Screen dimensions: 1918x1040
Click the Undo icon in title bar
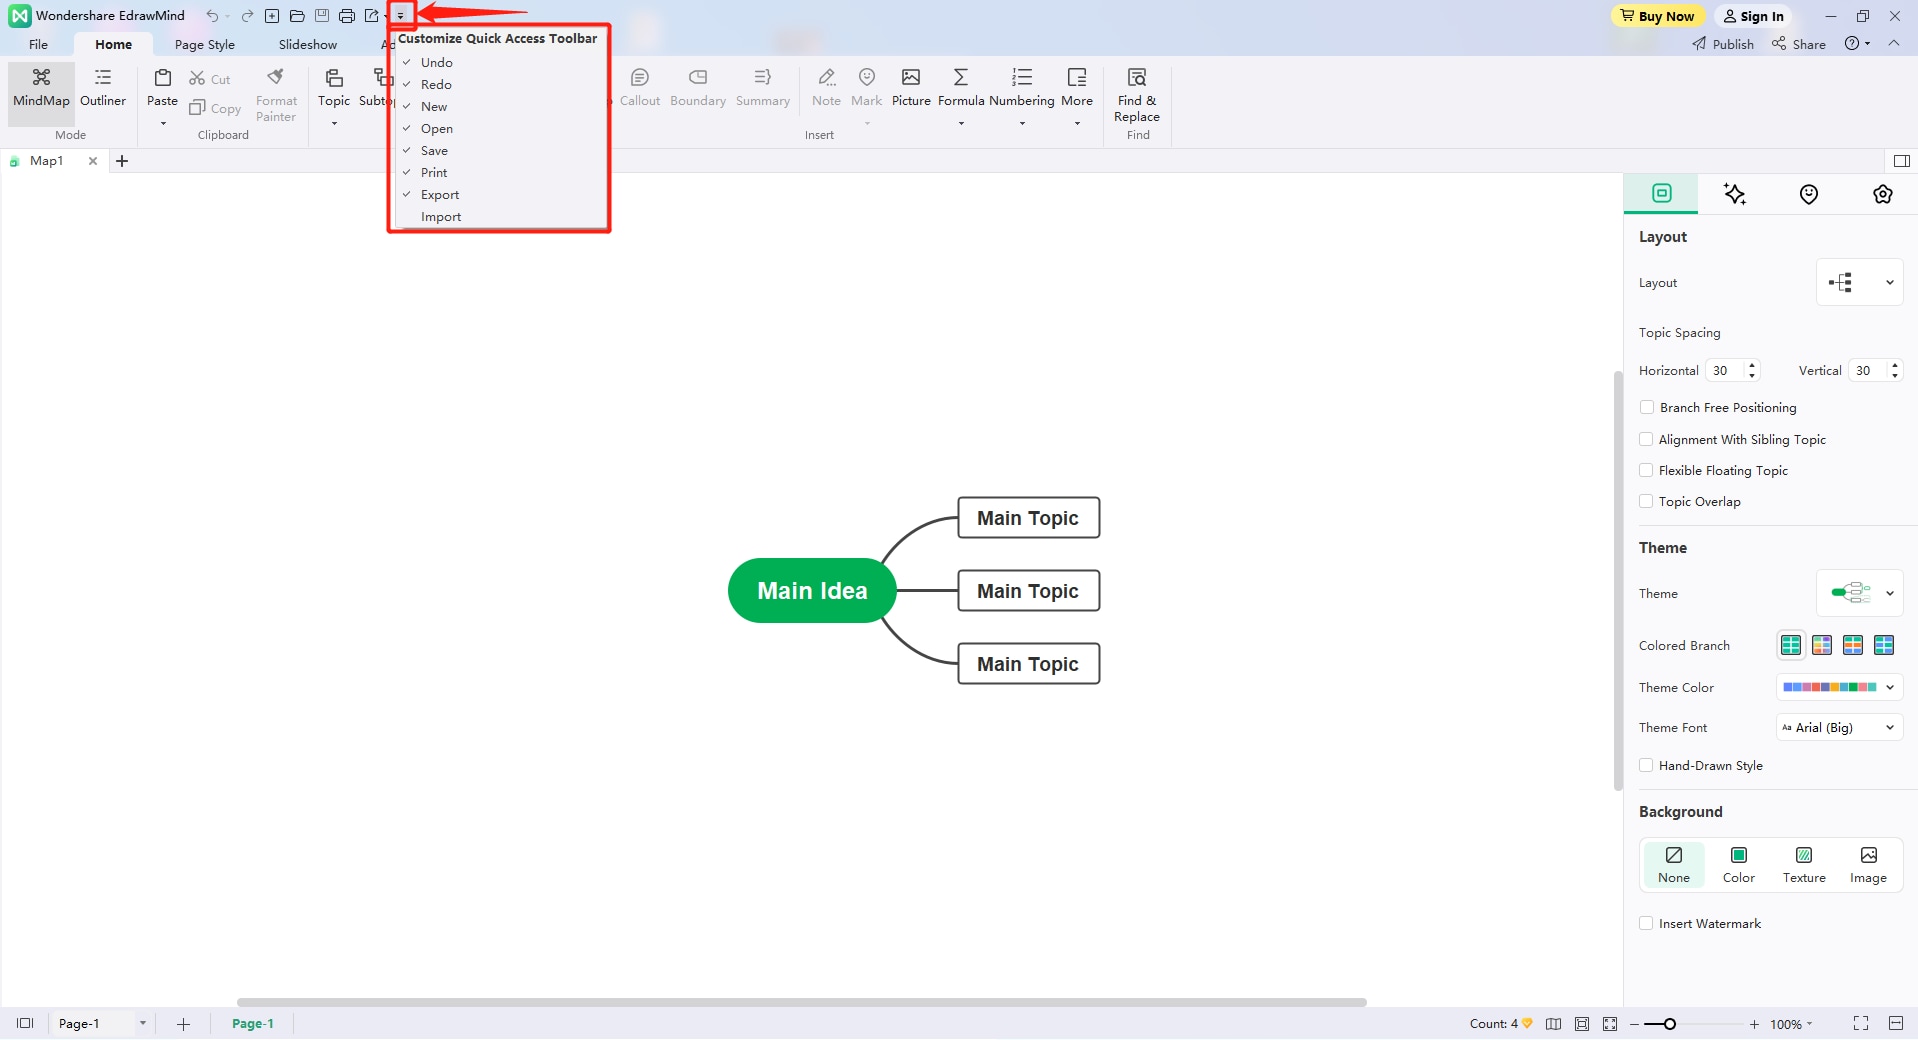pyautogui.click(x=212, y=16)
